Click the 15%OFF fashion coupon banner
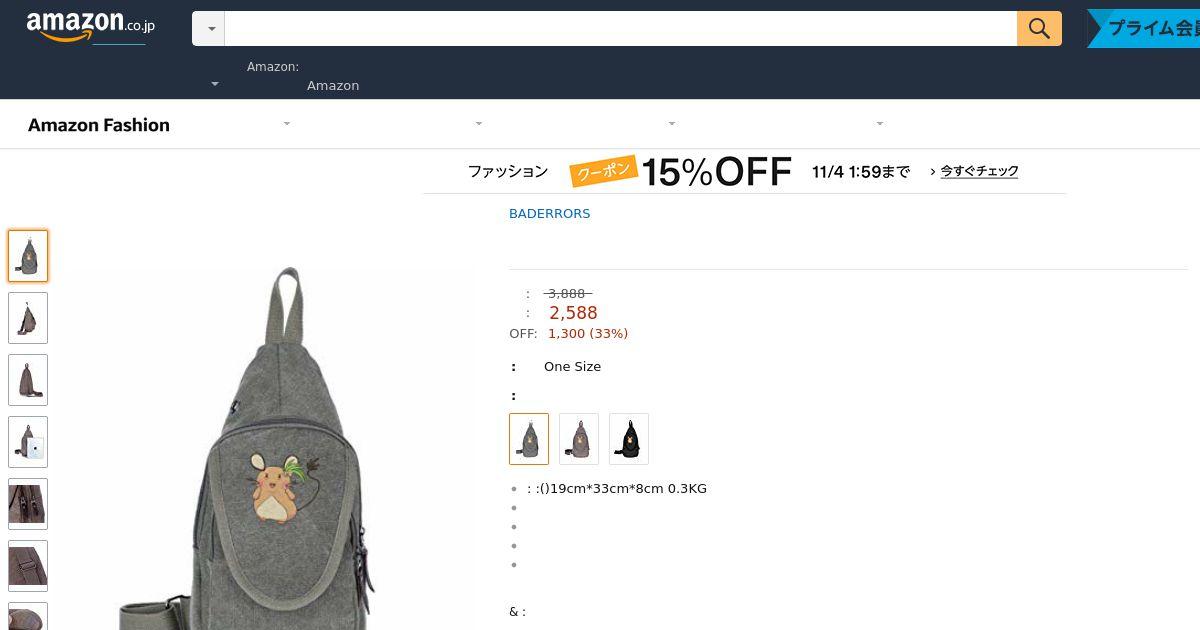The height and width of the screenshot is (630, 1200). click(x=744, y=171)
